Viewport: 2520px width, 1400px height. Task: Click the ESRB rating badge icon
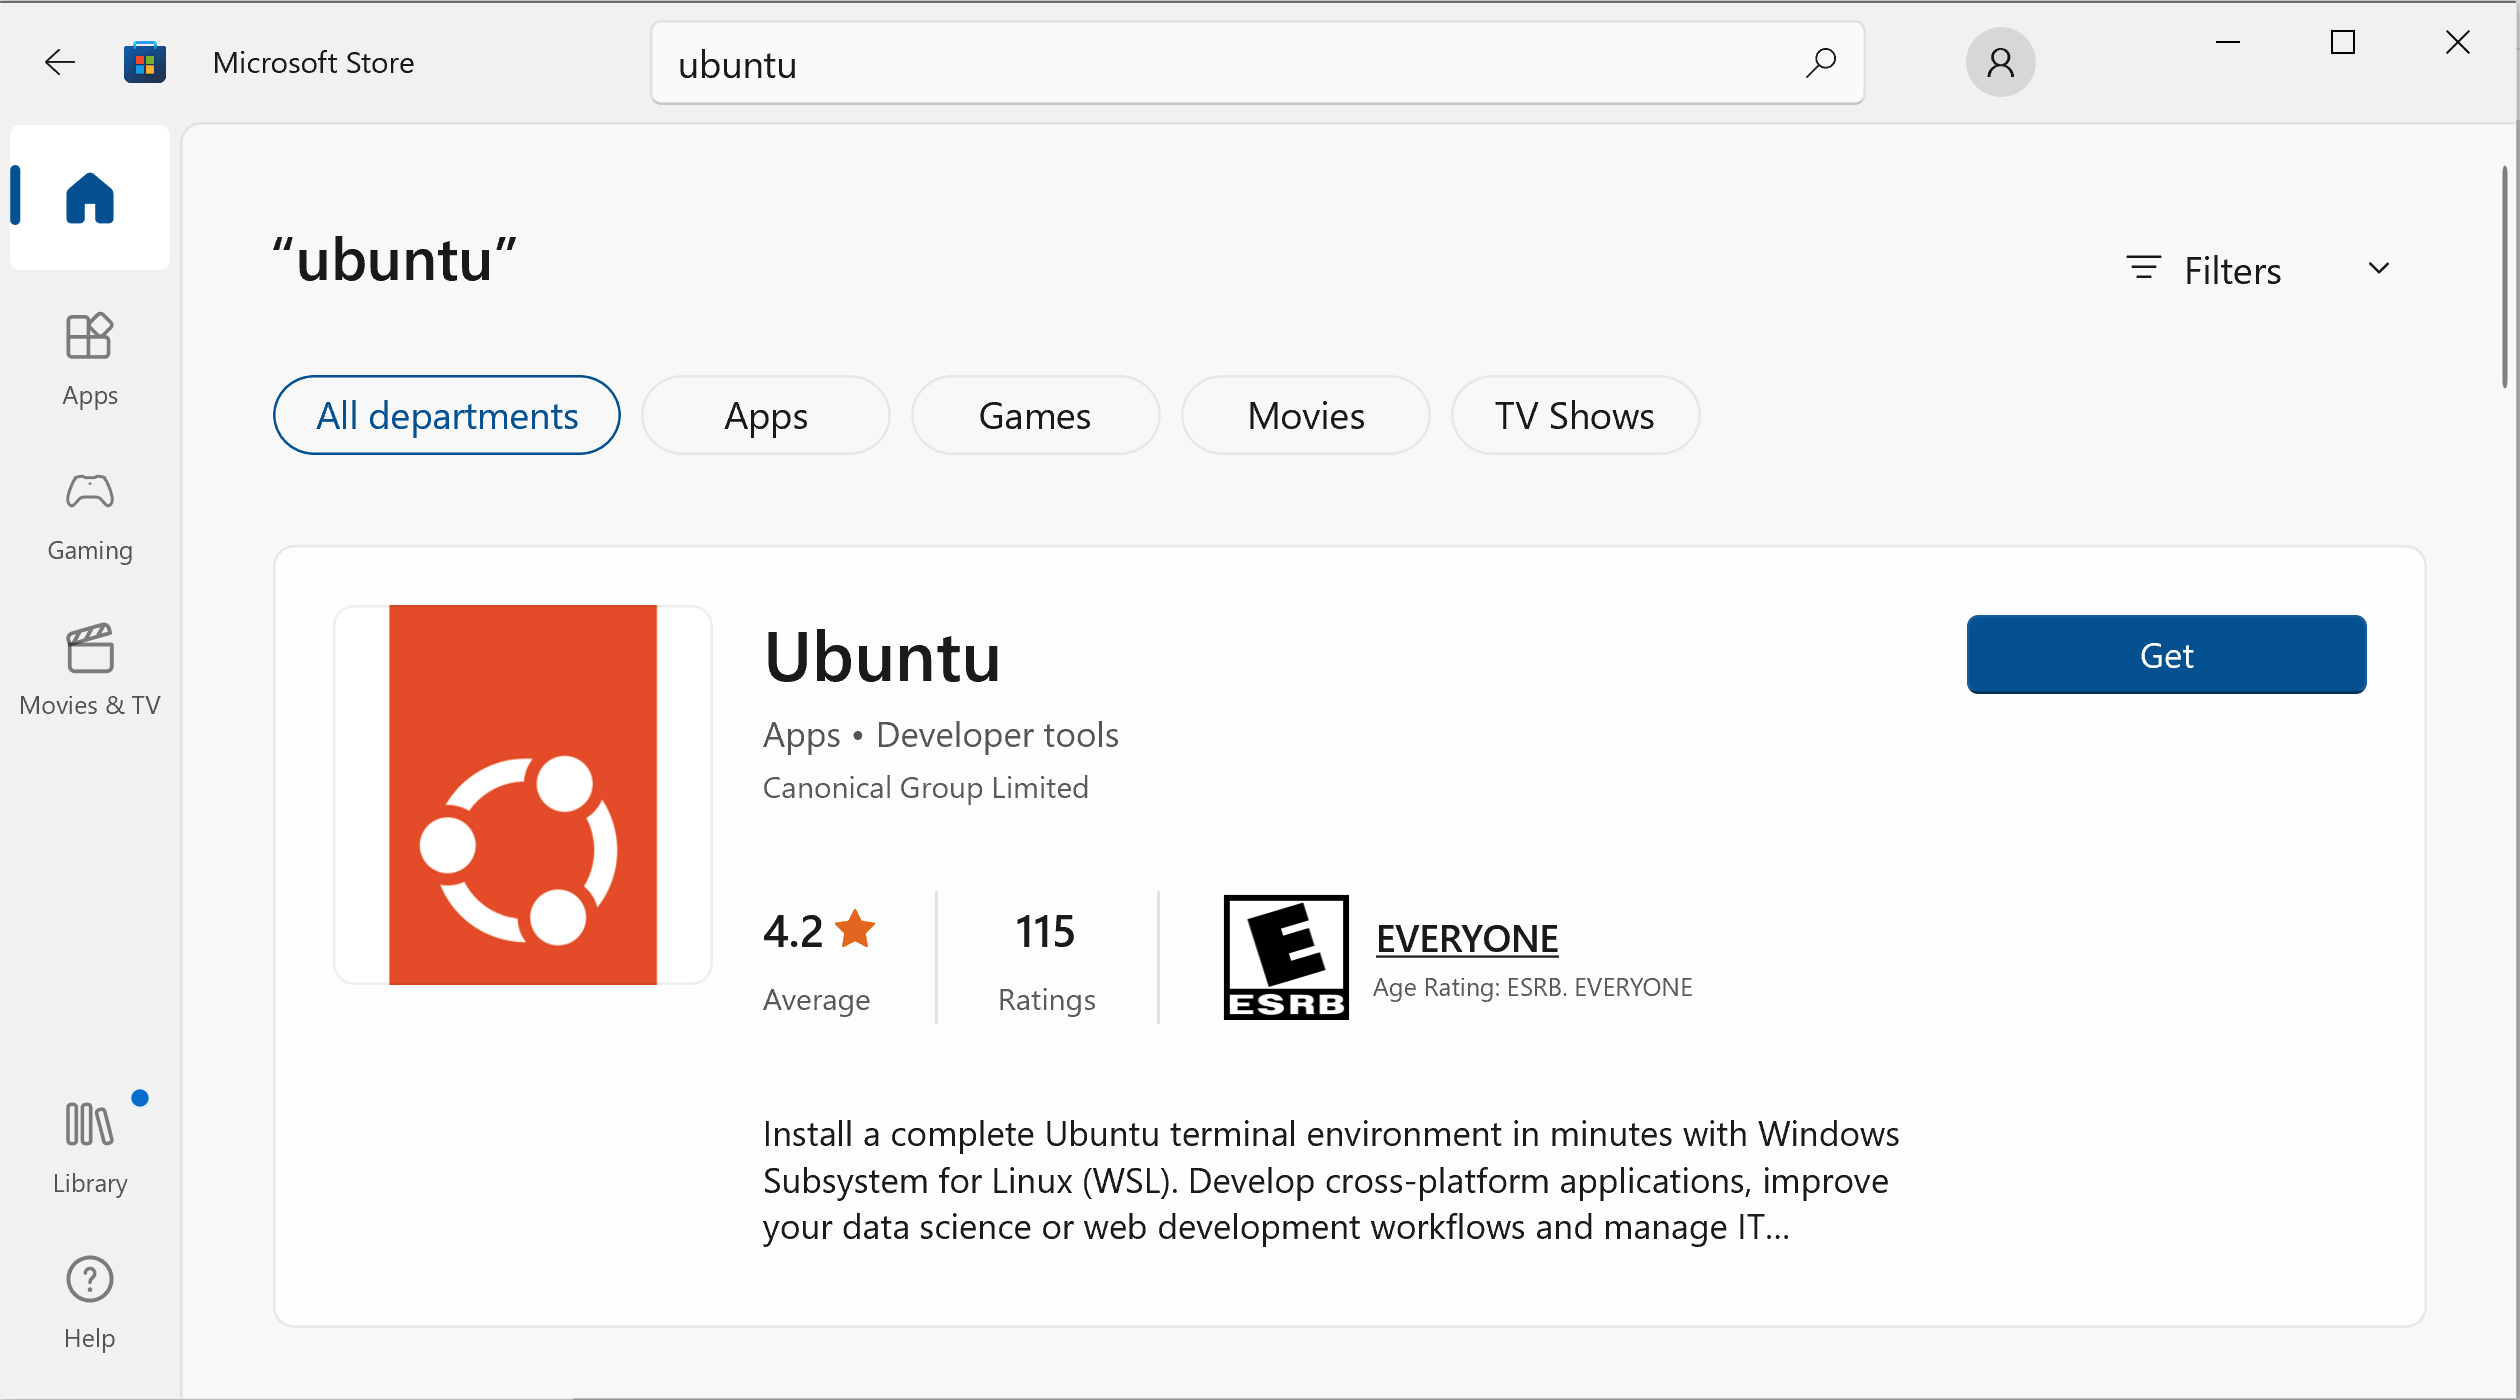[x=1286, y=957]
